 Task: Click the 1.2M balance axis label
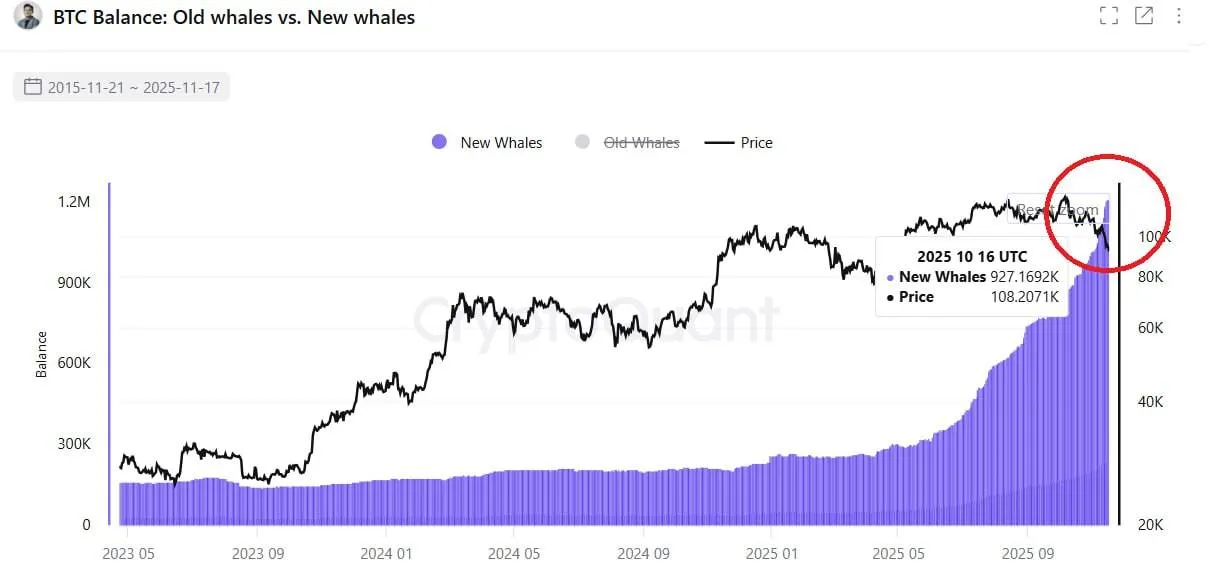pyautogui.click(x=74, y=201)
